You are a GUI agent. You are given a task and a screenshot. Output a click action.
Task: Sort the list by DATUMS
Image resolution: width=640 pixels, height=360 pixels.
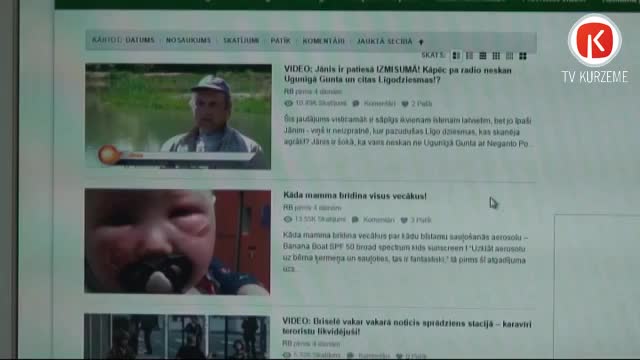(140, 40)
